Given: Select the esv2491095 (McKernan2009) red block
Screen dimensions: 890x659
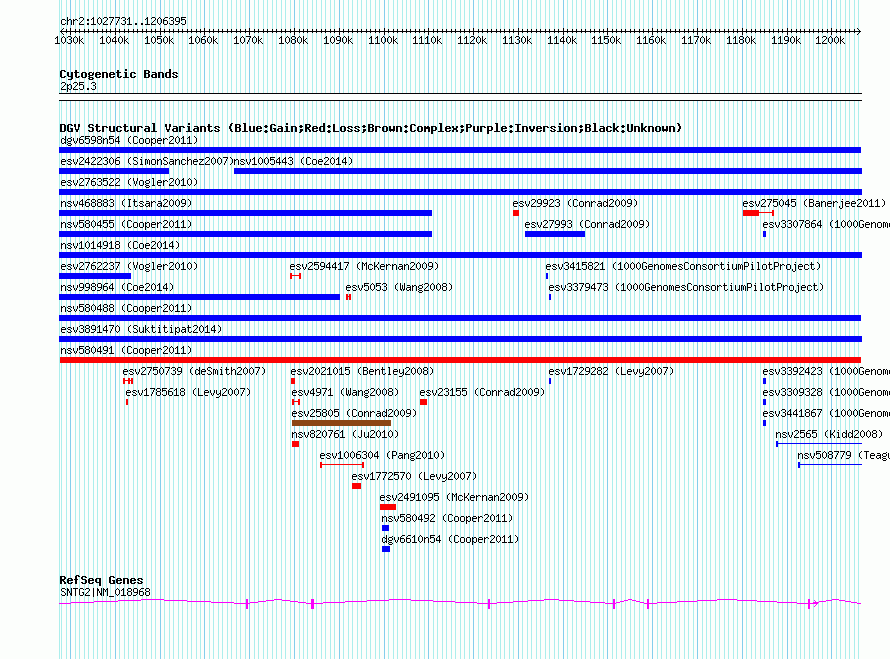Looking at the screenshot, I should (388, 507).
